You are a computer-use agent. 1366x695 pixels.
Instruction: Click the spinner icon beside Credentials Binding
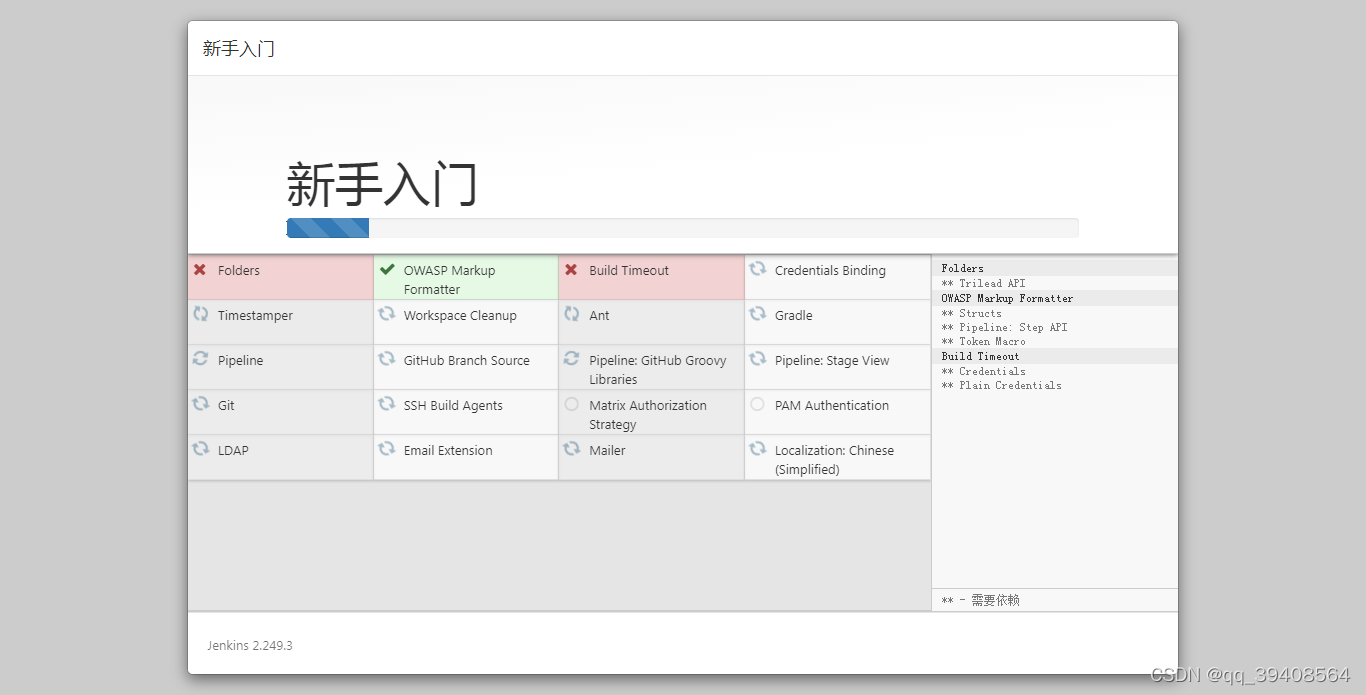pos(757,269)
